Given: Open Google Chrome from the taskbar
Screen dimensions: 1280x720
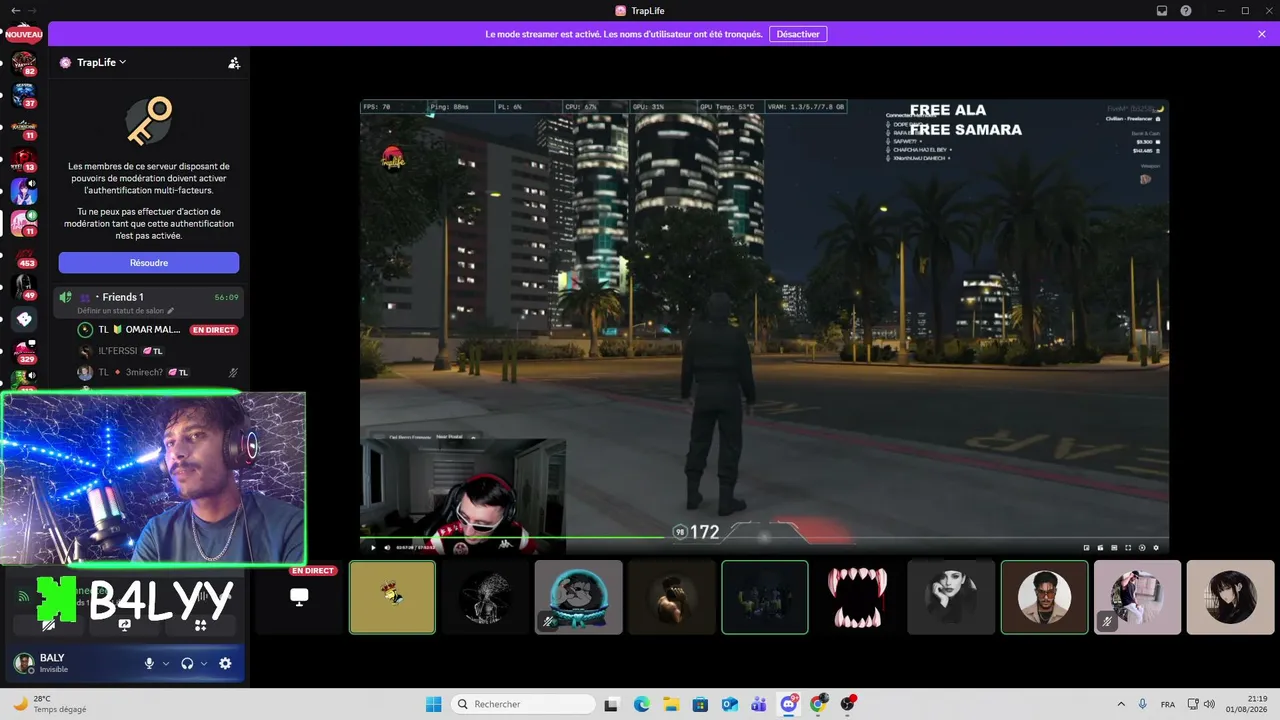Looking at the screenshot, I should pos(818,704).
